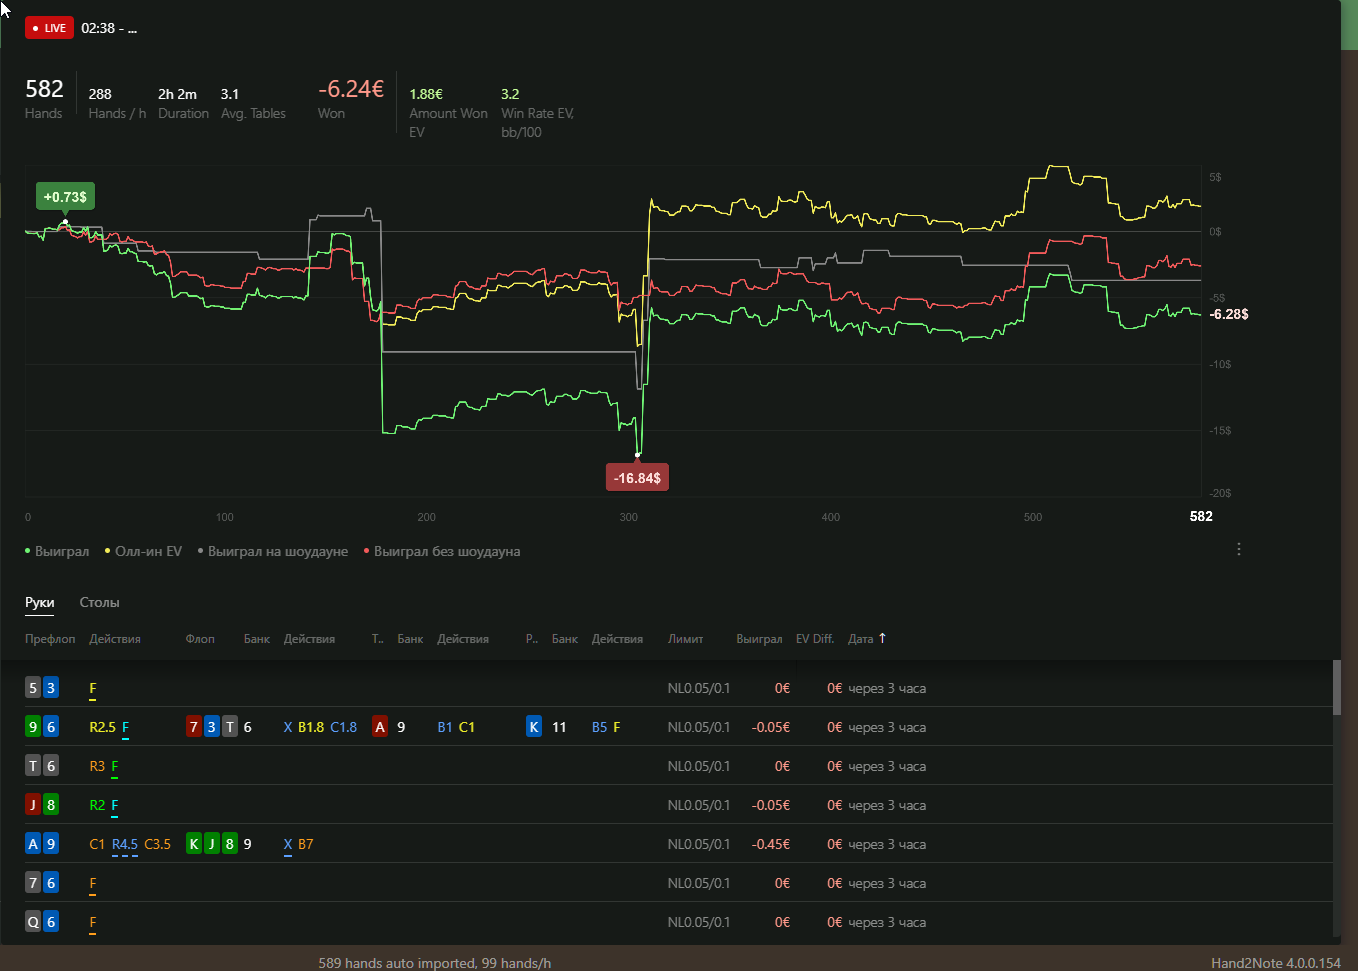
Task: Toggle the 'Олл-ин EV' yellow legend series
Action: click(143, 551)
